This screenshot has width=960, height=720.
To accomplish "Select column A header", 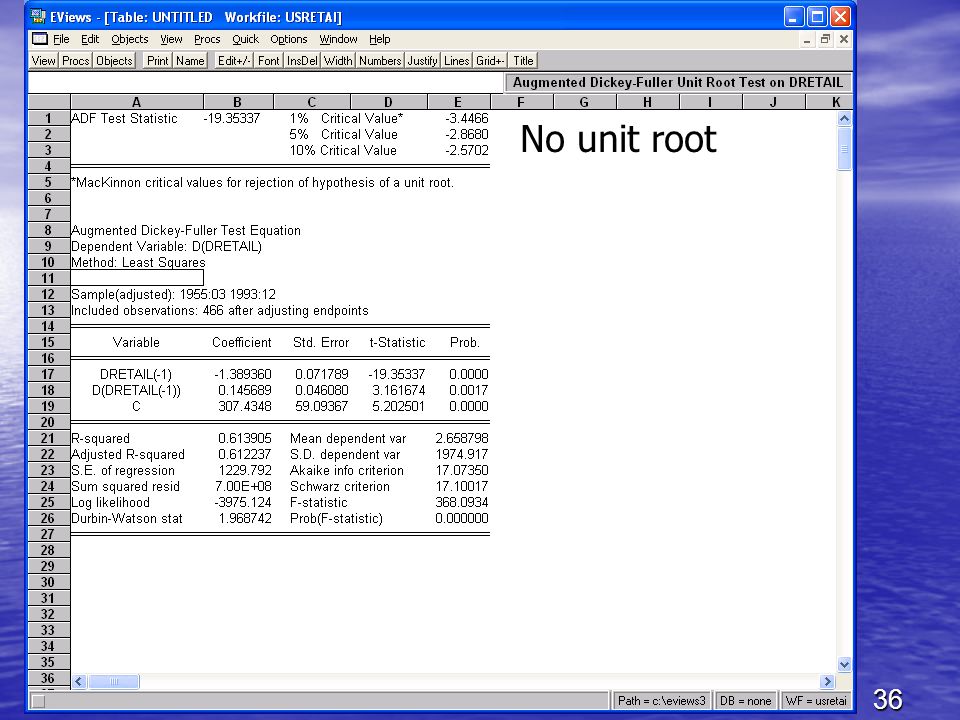I will point(137,102).
